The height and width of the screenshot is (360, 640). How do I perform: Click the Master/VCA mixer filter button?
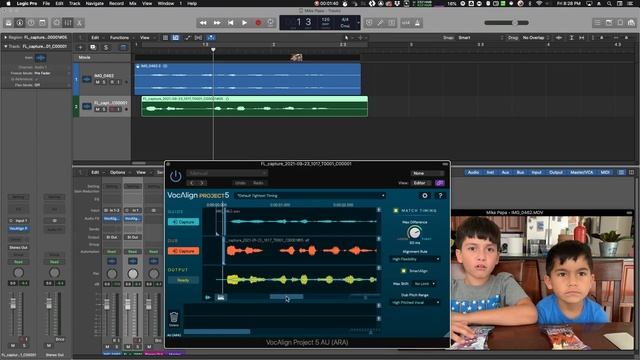pos(582,172)
